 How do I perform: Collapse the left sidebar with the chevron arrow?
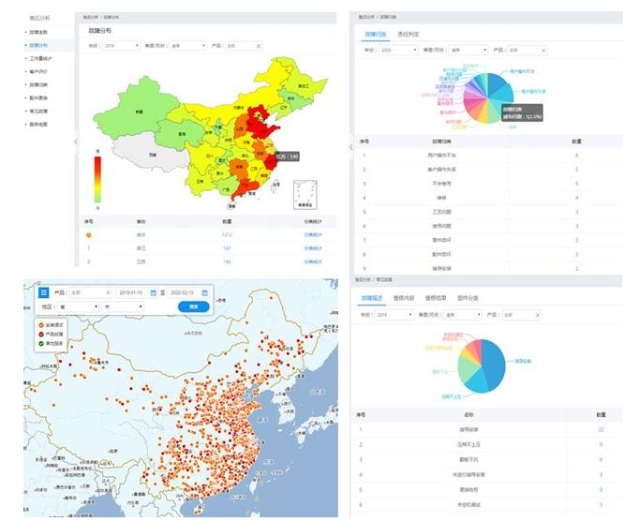click(75, 141)
